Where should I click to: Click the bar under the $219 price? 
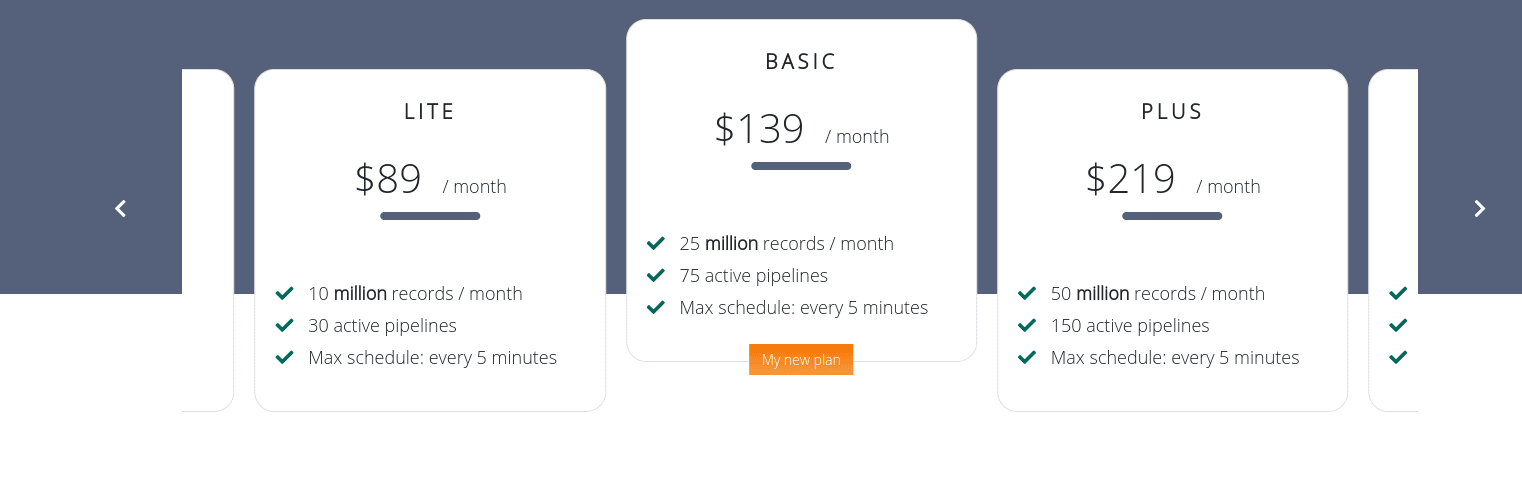[x=1172, y=216]
